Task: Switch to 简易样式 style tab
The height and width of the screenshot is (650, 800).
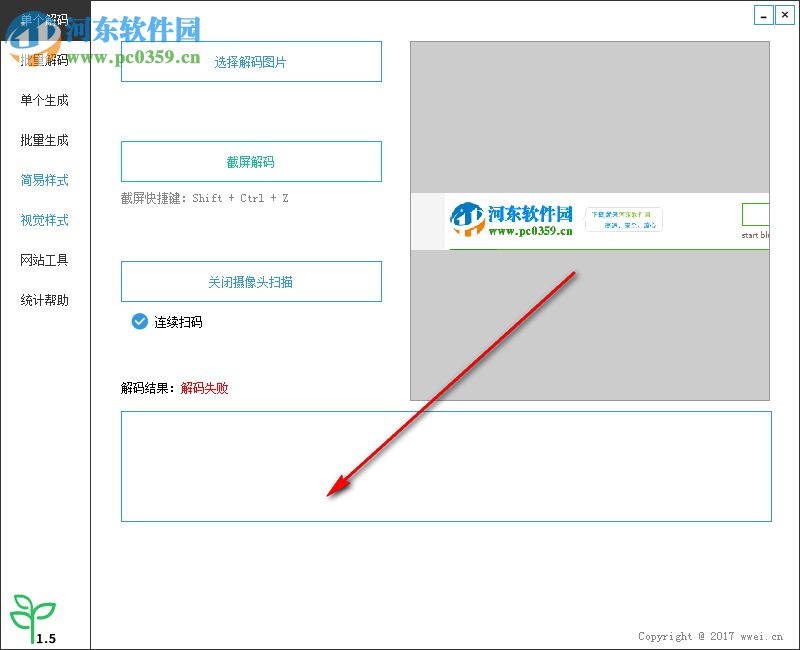Action: [43, 180]
